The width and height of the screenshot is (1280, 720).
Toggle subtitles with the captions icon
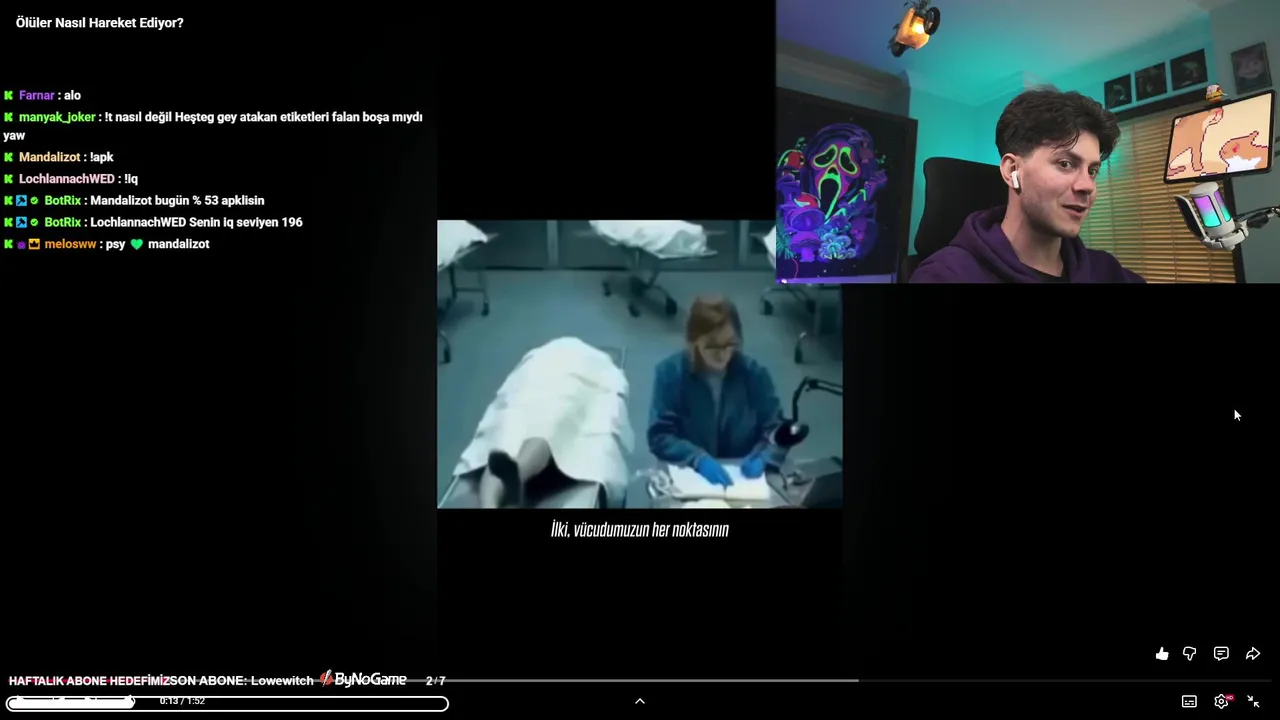tap(1189, 701)
